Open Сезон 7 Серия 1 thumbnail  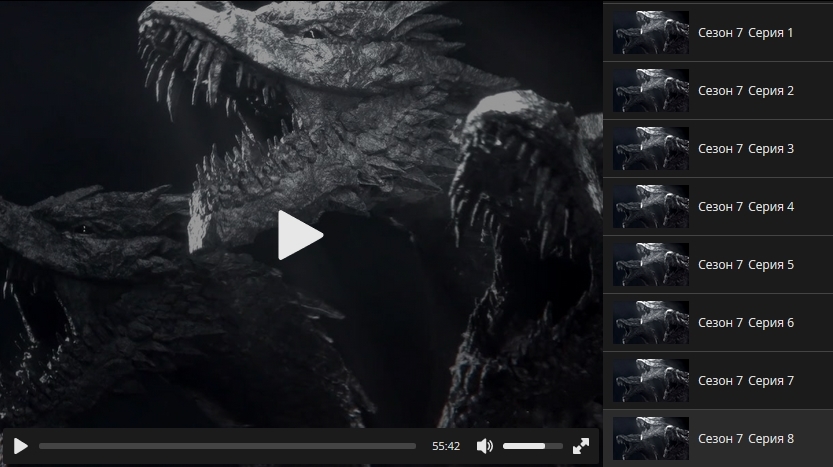[651, 32]
